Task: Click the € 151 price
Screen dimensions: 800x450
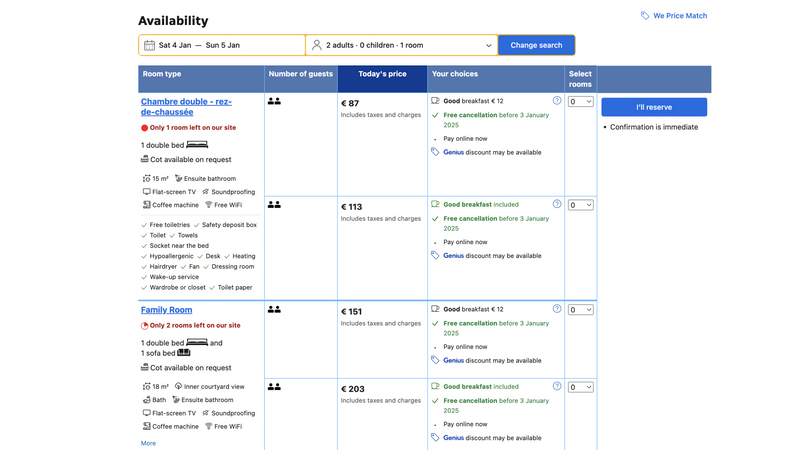Action: point(352,312)
